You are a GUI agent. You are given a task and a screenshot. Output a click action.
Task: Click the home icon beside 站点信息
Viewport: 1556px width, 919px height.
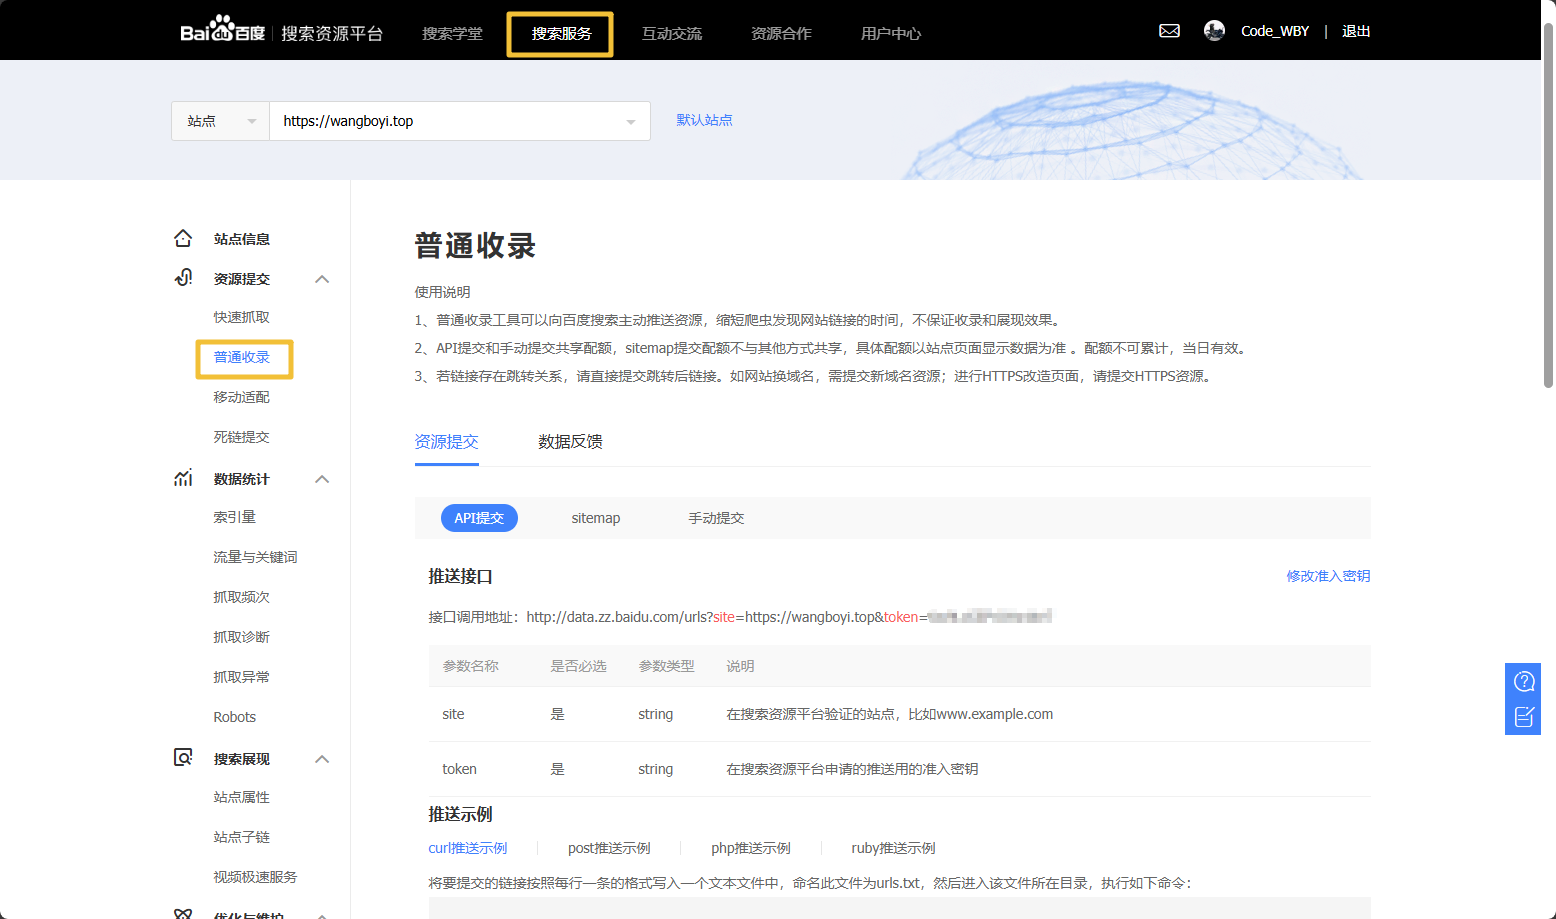[183, 239]
